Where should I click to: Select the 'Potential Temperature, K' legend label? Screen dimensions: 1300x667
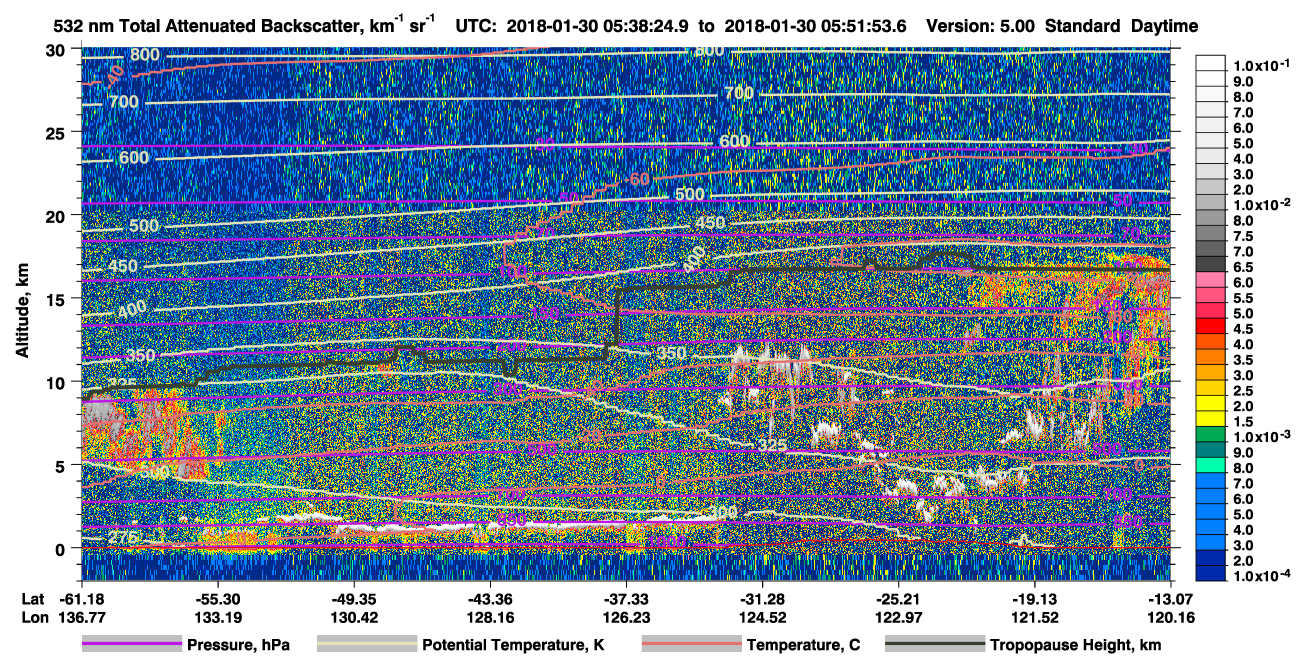click(x=513, y=646)
